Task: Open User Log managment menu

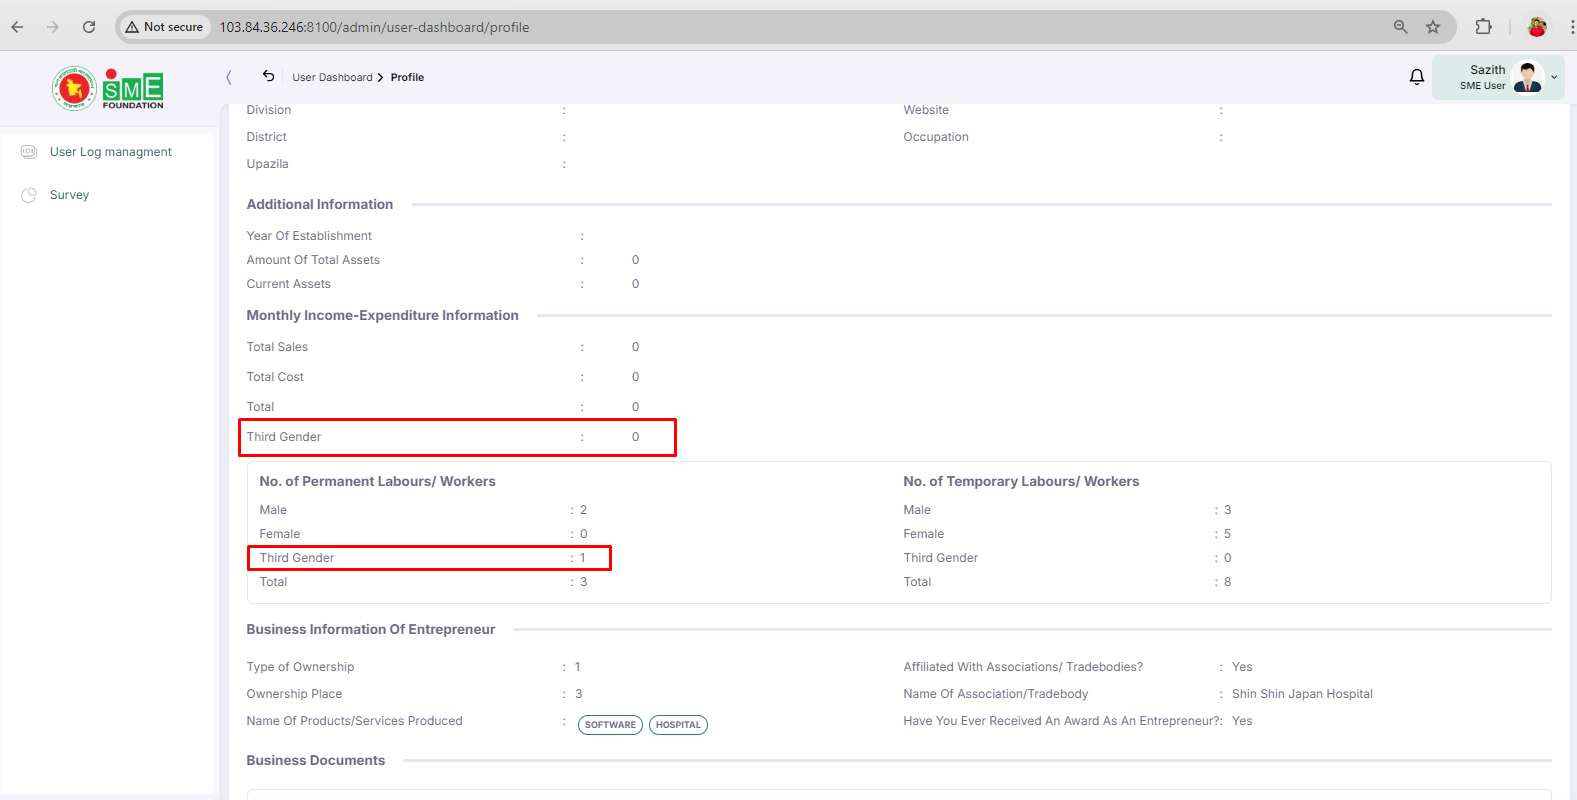Action: click(x=111, y=152)
